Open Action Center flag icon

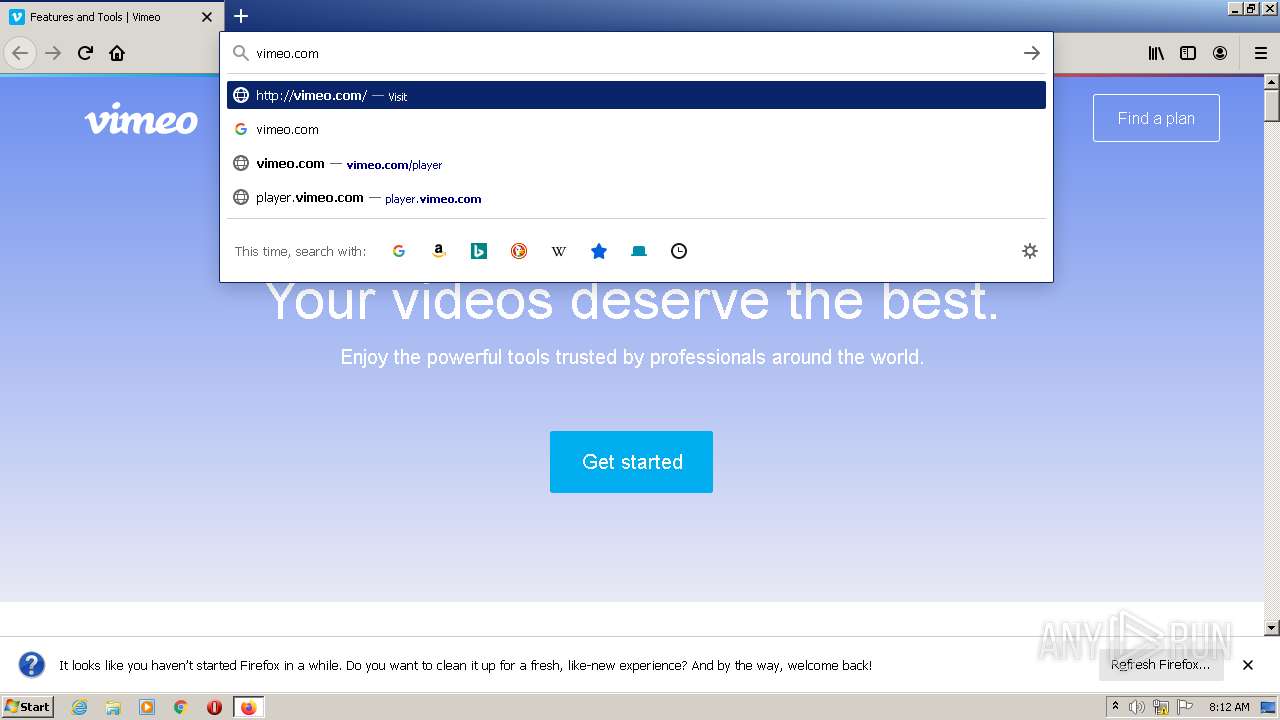[x=1185, y=707]
